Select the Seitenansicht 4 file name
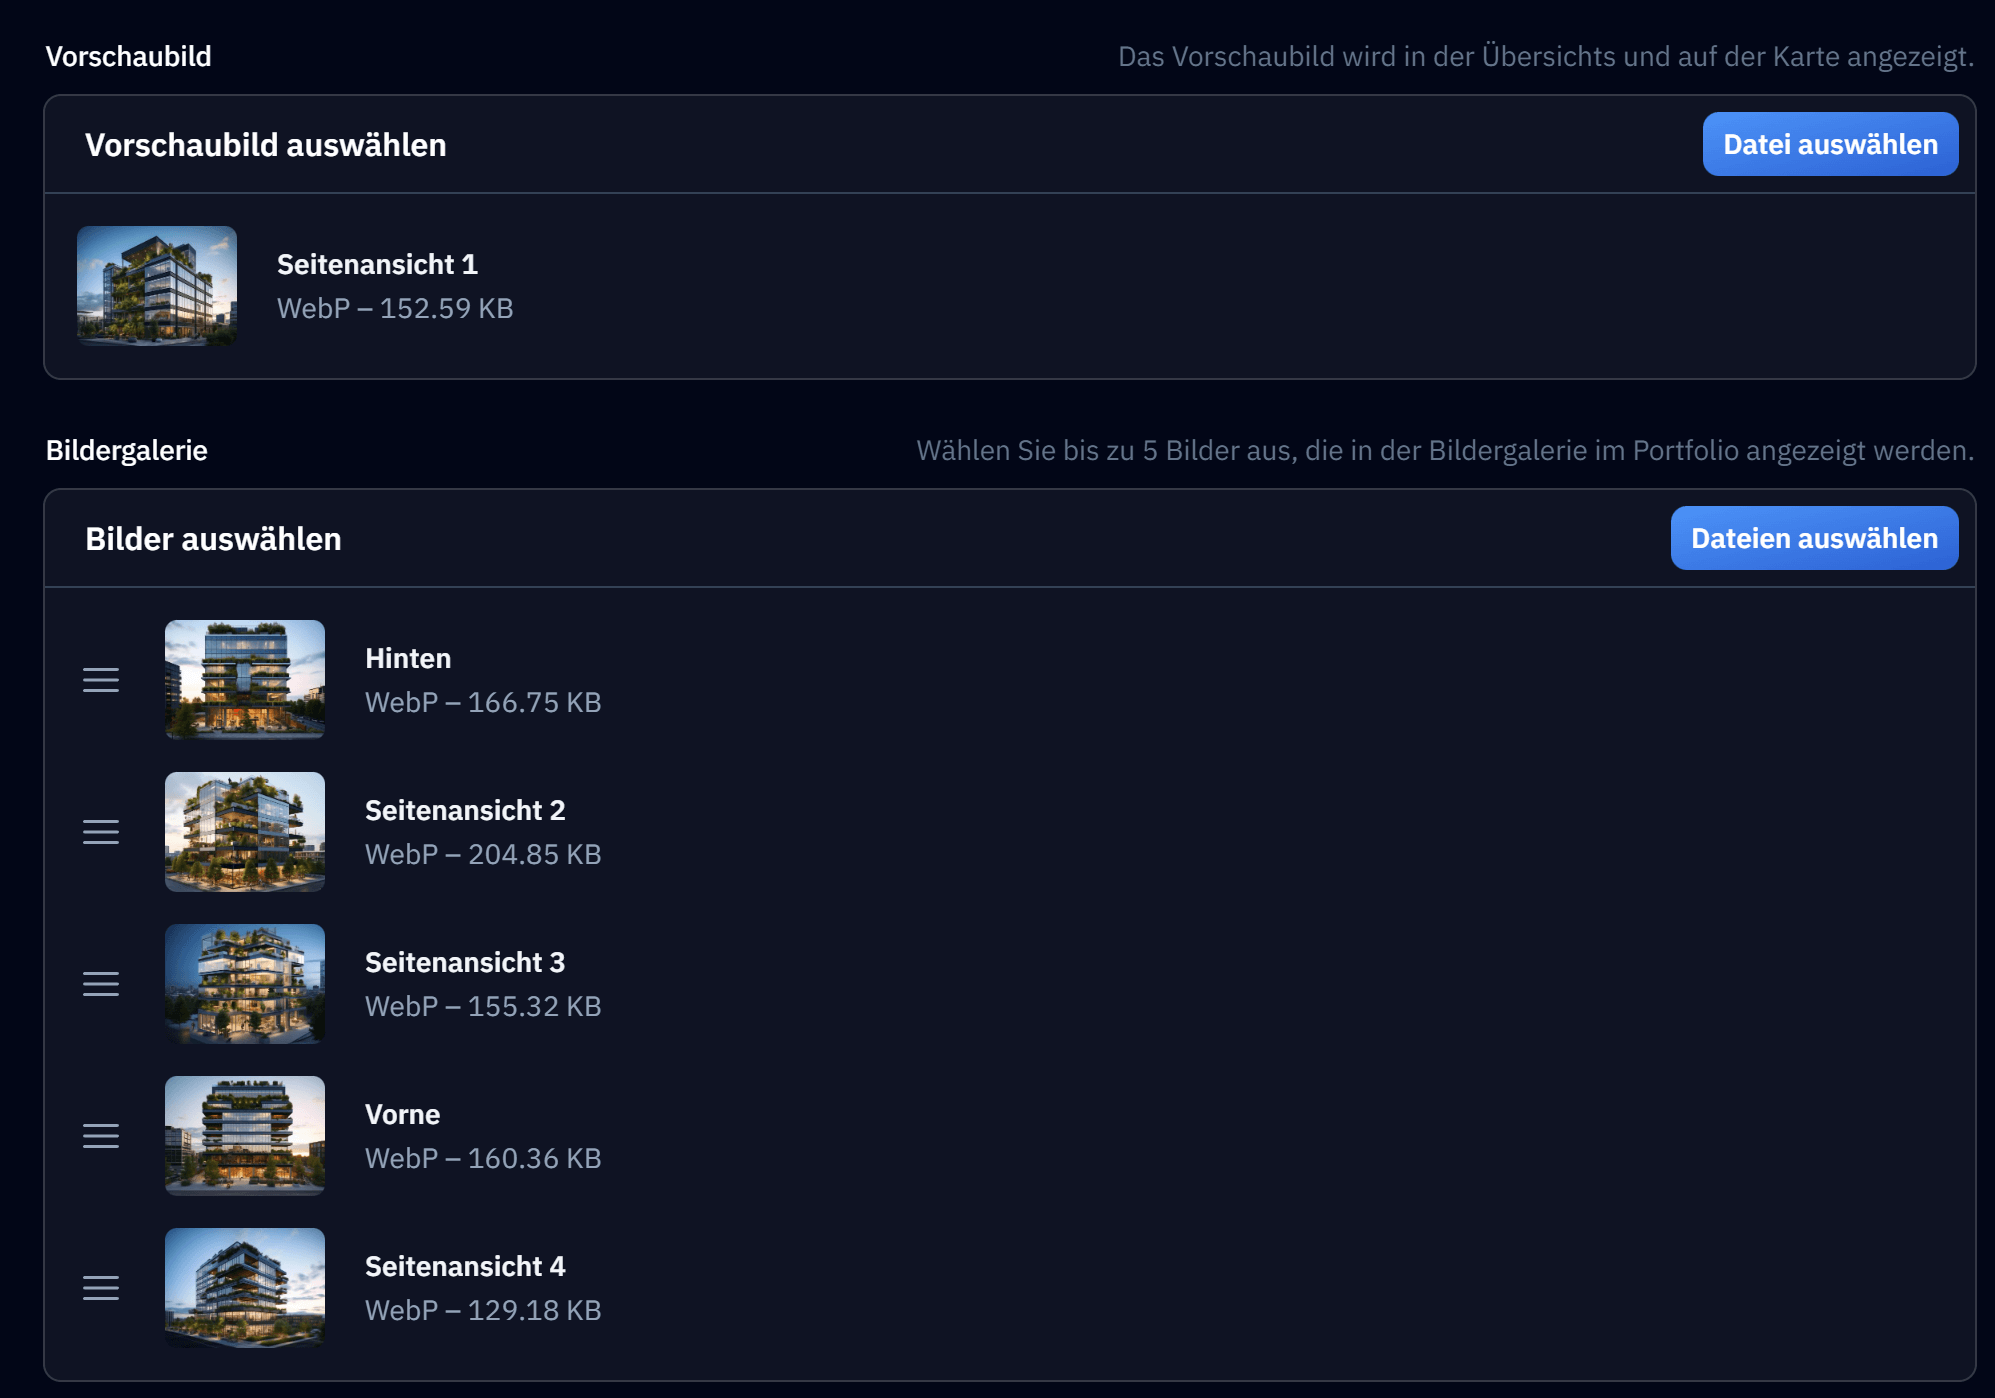This screenshot has width=1995, height=1398. pyautogui.click(x=465, y=1266)
